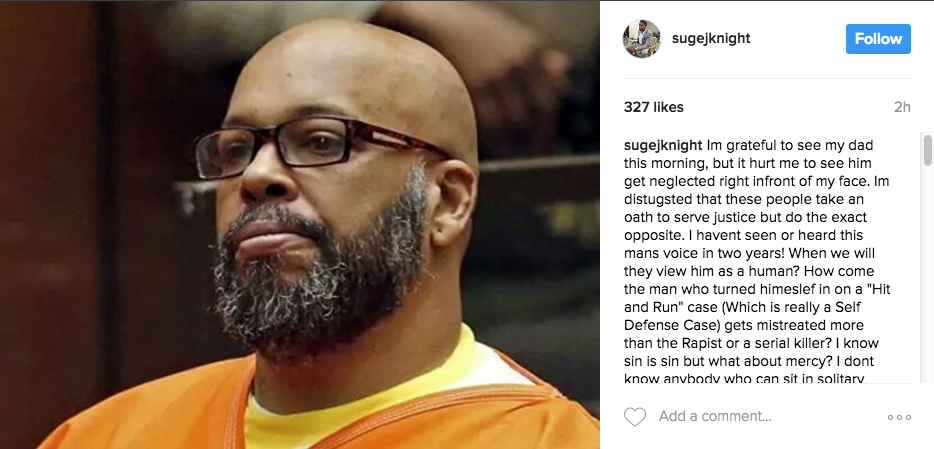Image resolution: width=934 pixels, height=449 pixels.
Task: Click the main post photo
Action: point(300,224)
